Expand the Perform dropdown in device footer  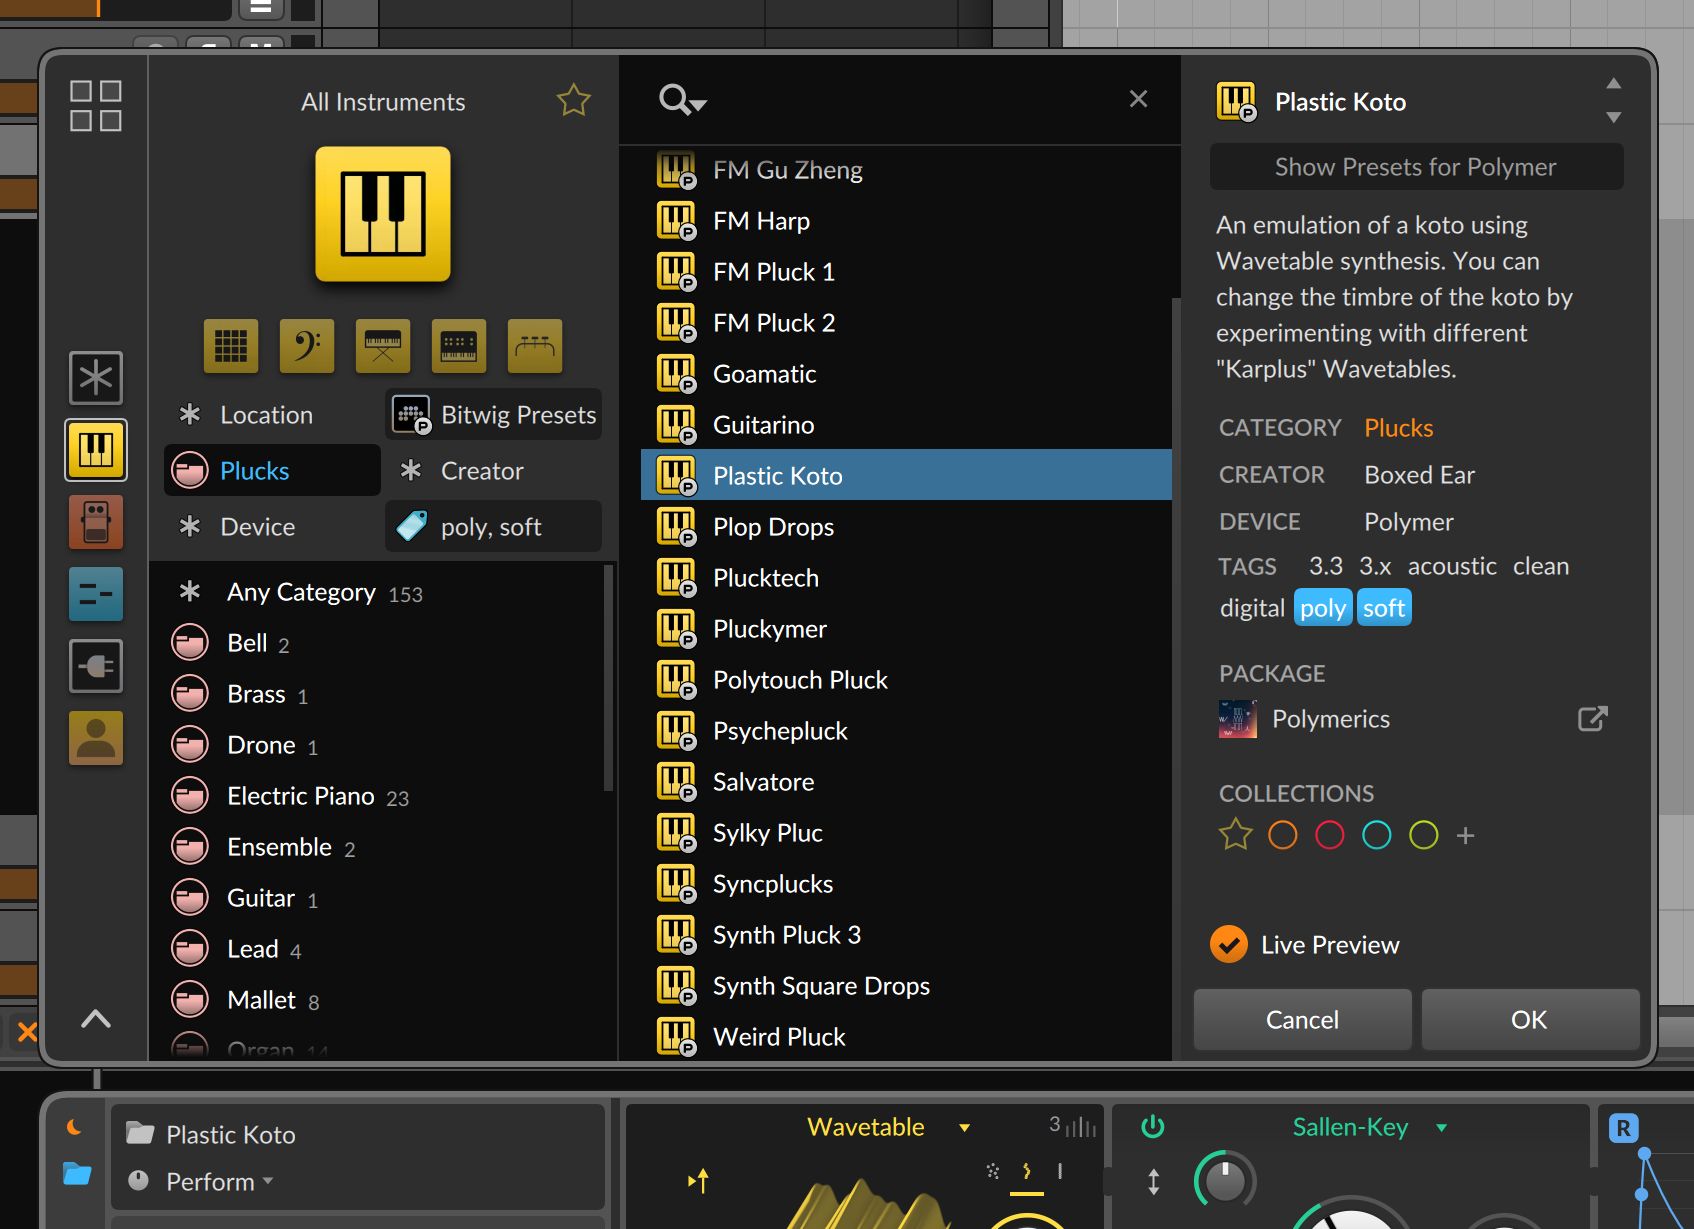click(267, 1181)
